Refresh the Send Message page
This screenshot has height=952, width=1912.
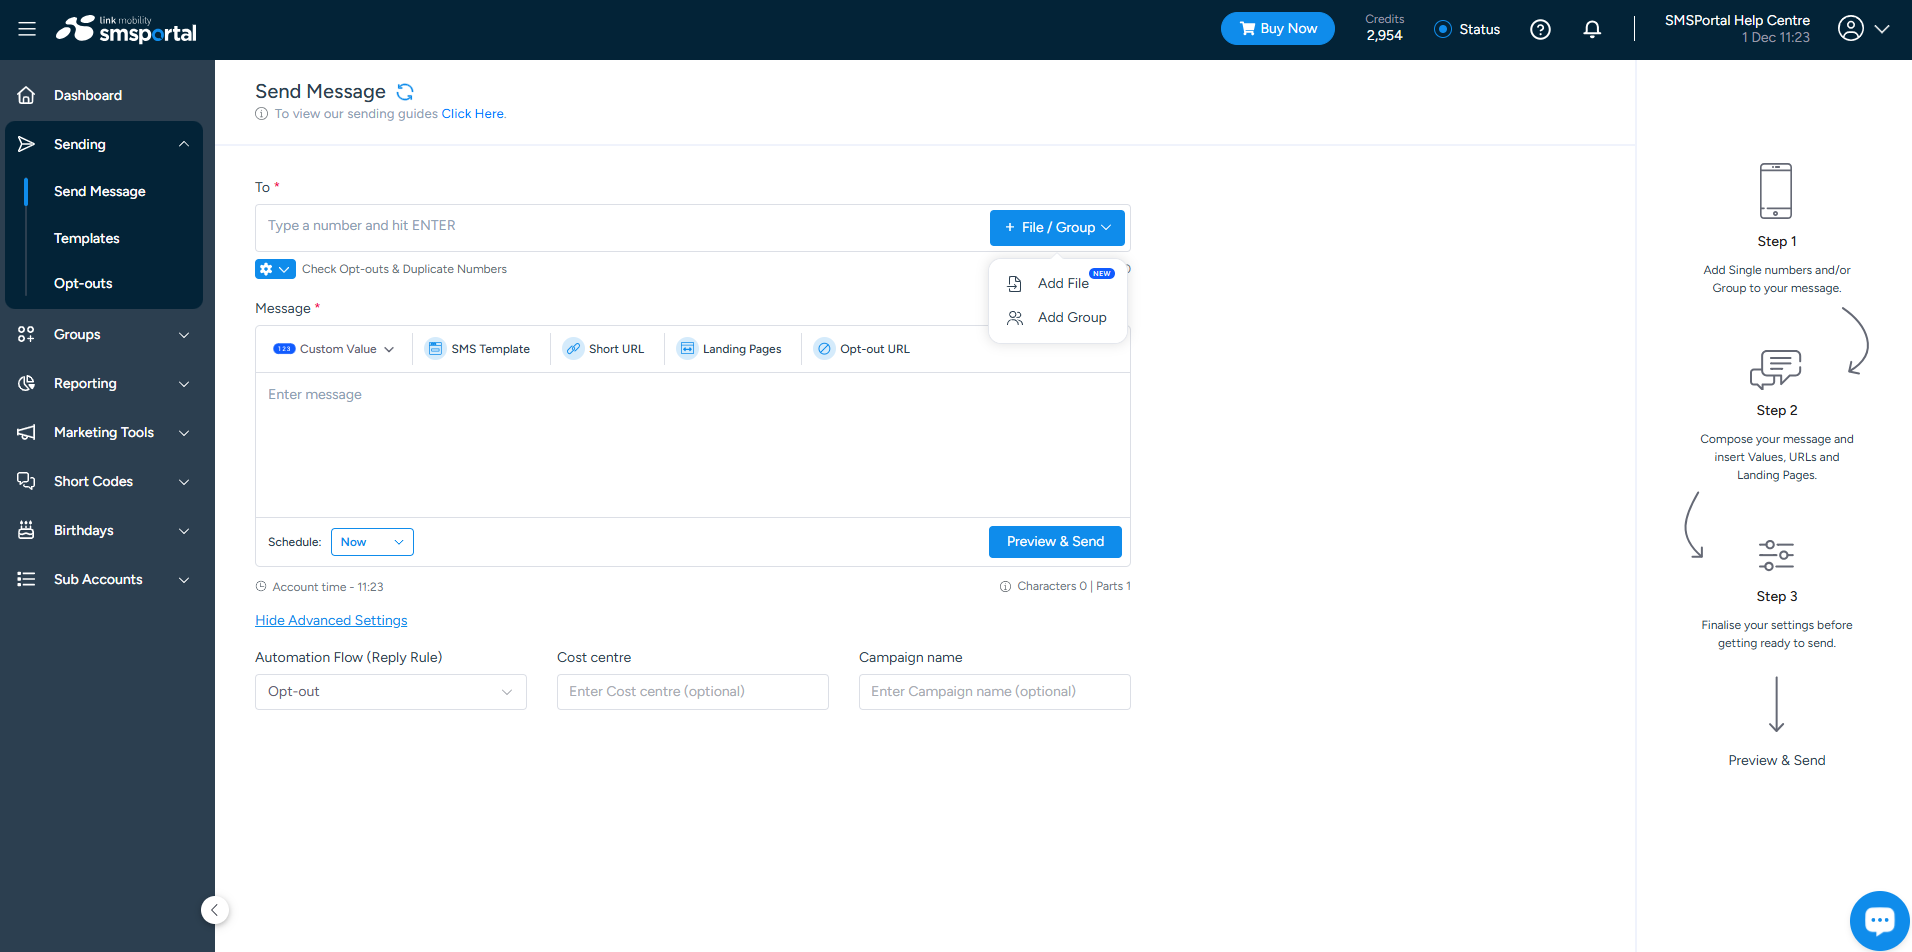pos(405,92)
